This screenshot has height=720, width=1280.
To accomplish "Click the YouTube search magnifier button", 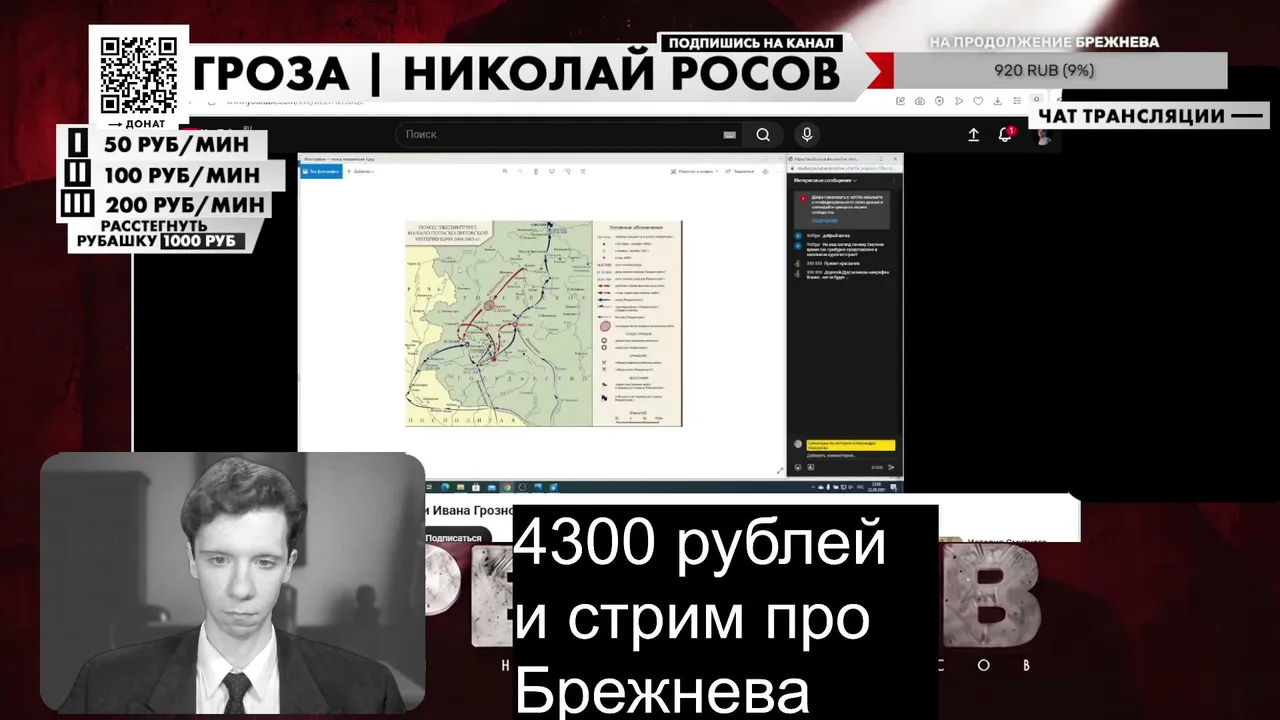I will click(x=763, y=135).
